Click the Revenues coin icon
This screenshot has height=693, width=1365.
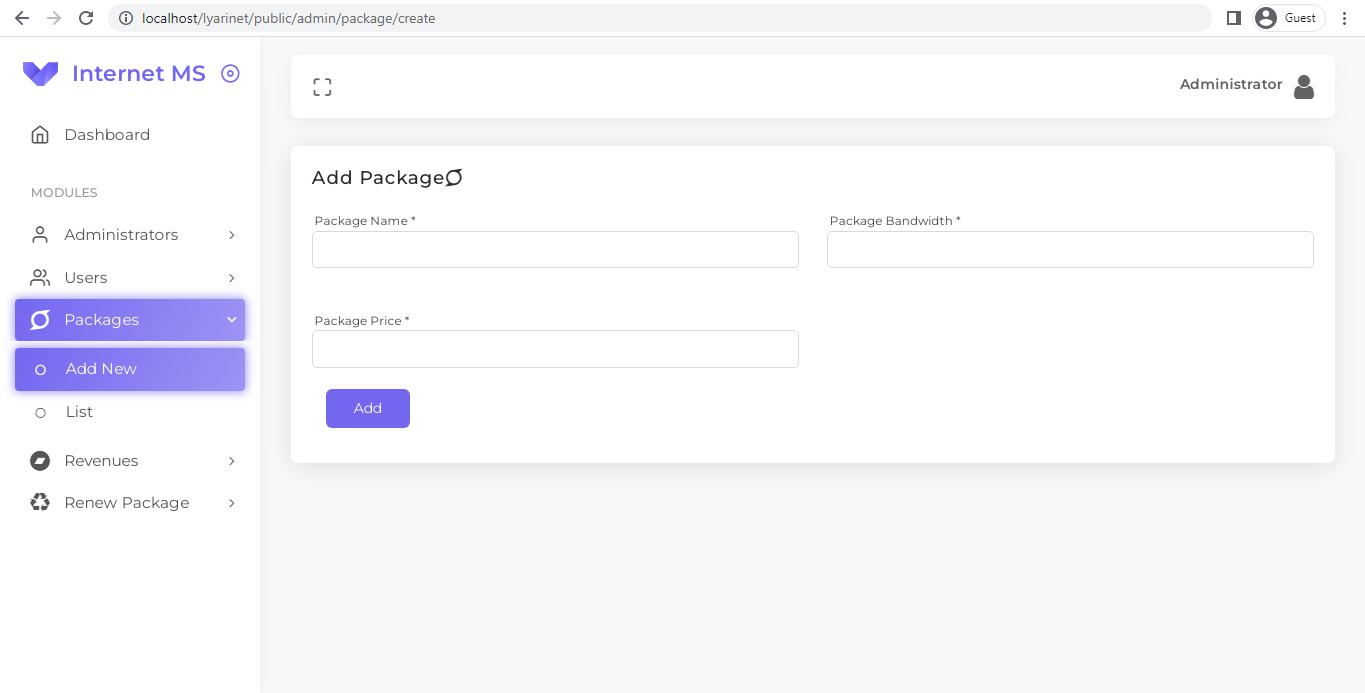[39, 461]
